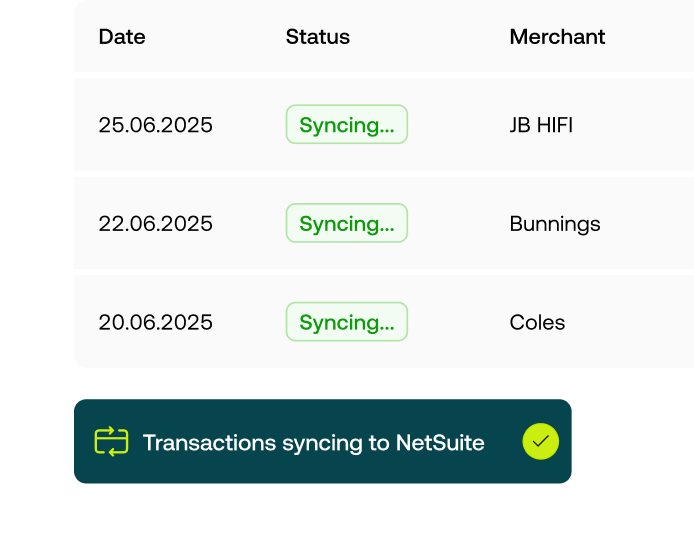Sort by the Date column header
Image resolution: width=694 pixels, height=538 pixels.
click(122, 37)
